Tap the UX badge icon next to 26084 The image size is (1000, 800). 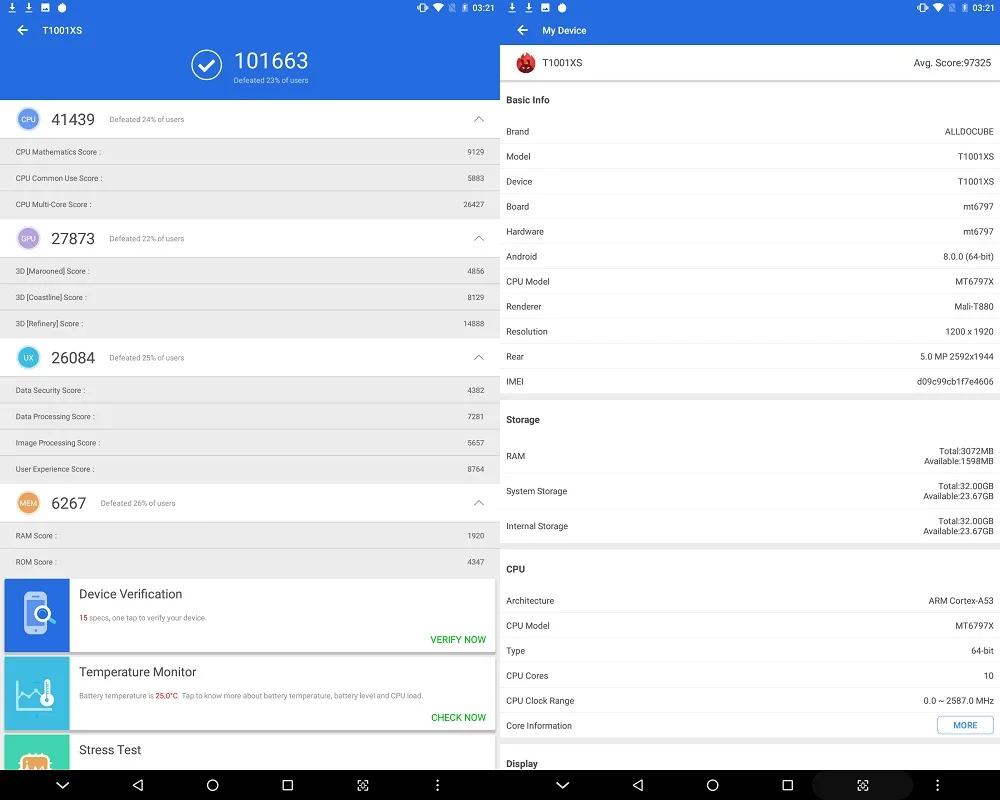tap(28, 358)
